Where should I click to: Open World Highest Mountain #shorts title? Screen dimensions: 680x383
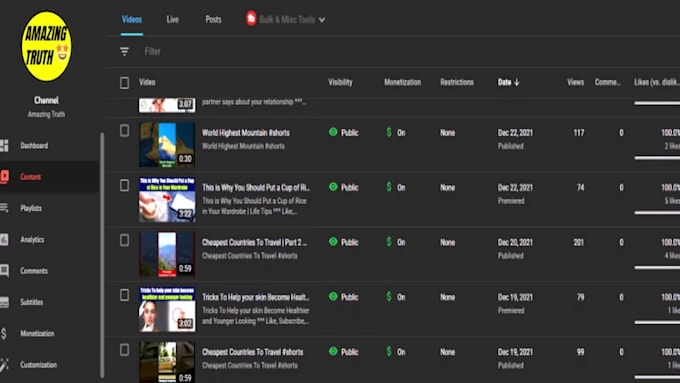coord(246,133)
